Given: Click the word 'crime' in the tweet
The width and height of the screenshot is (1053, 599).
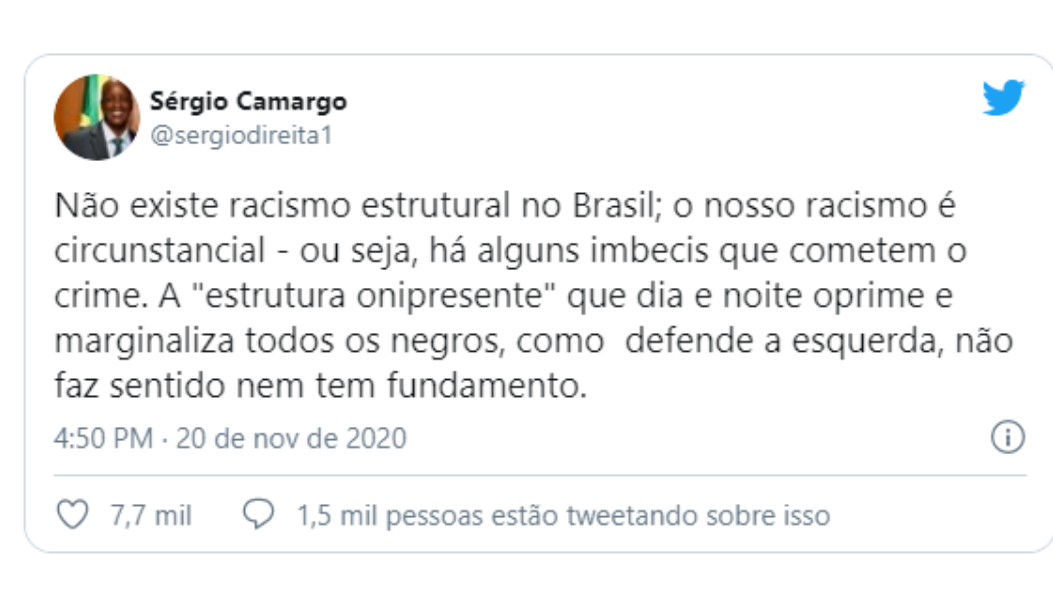Looking at the screenshot, I should click(x=97, y=297).
